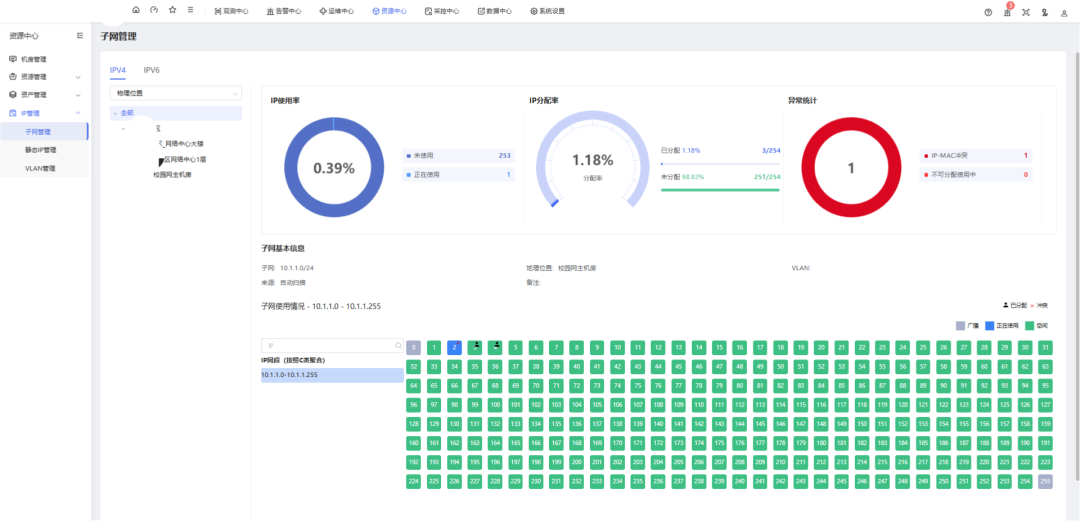Viewport: 1080px width, 521px height.
Task: Expand the 资产管理 sidebar menu
Action: [x=79, y=95]
